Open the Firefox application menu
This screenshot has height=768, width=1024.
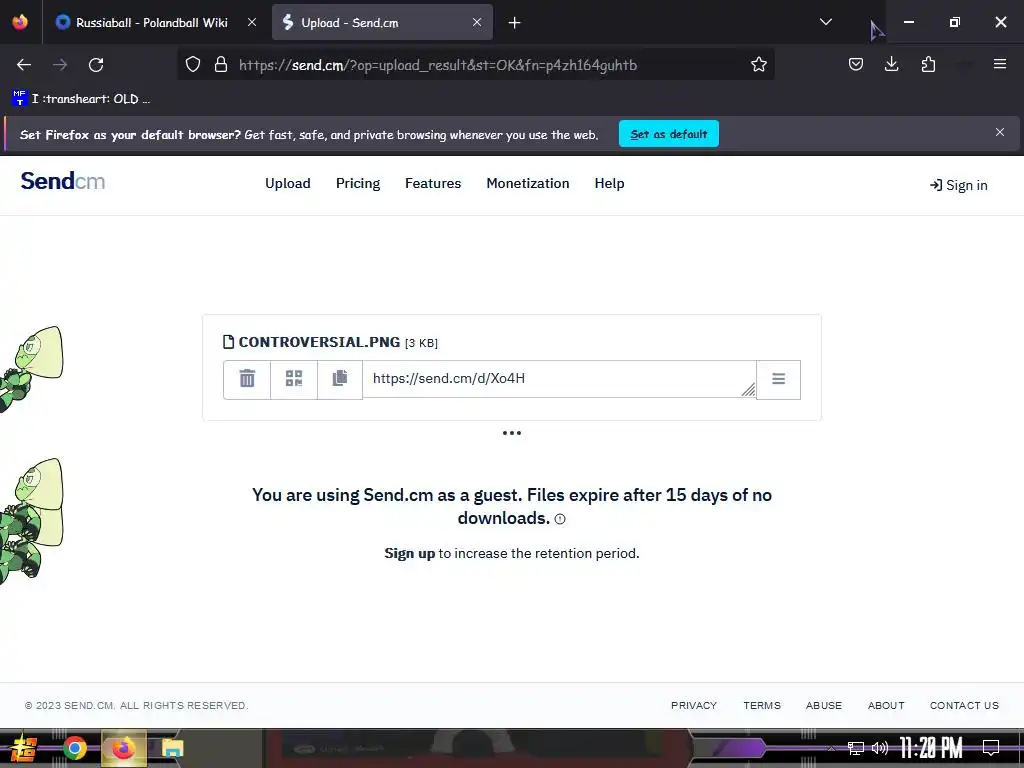pyautogui.click(x=999, y=64)
